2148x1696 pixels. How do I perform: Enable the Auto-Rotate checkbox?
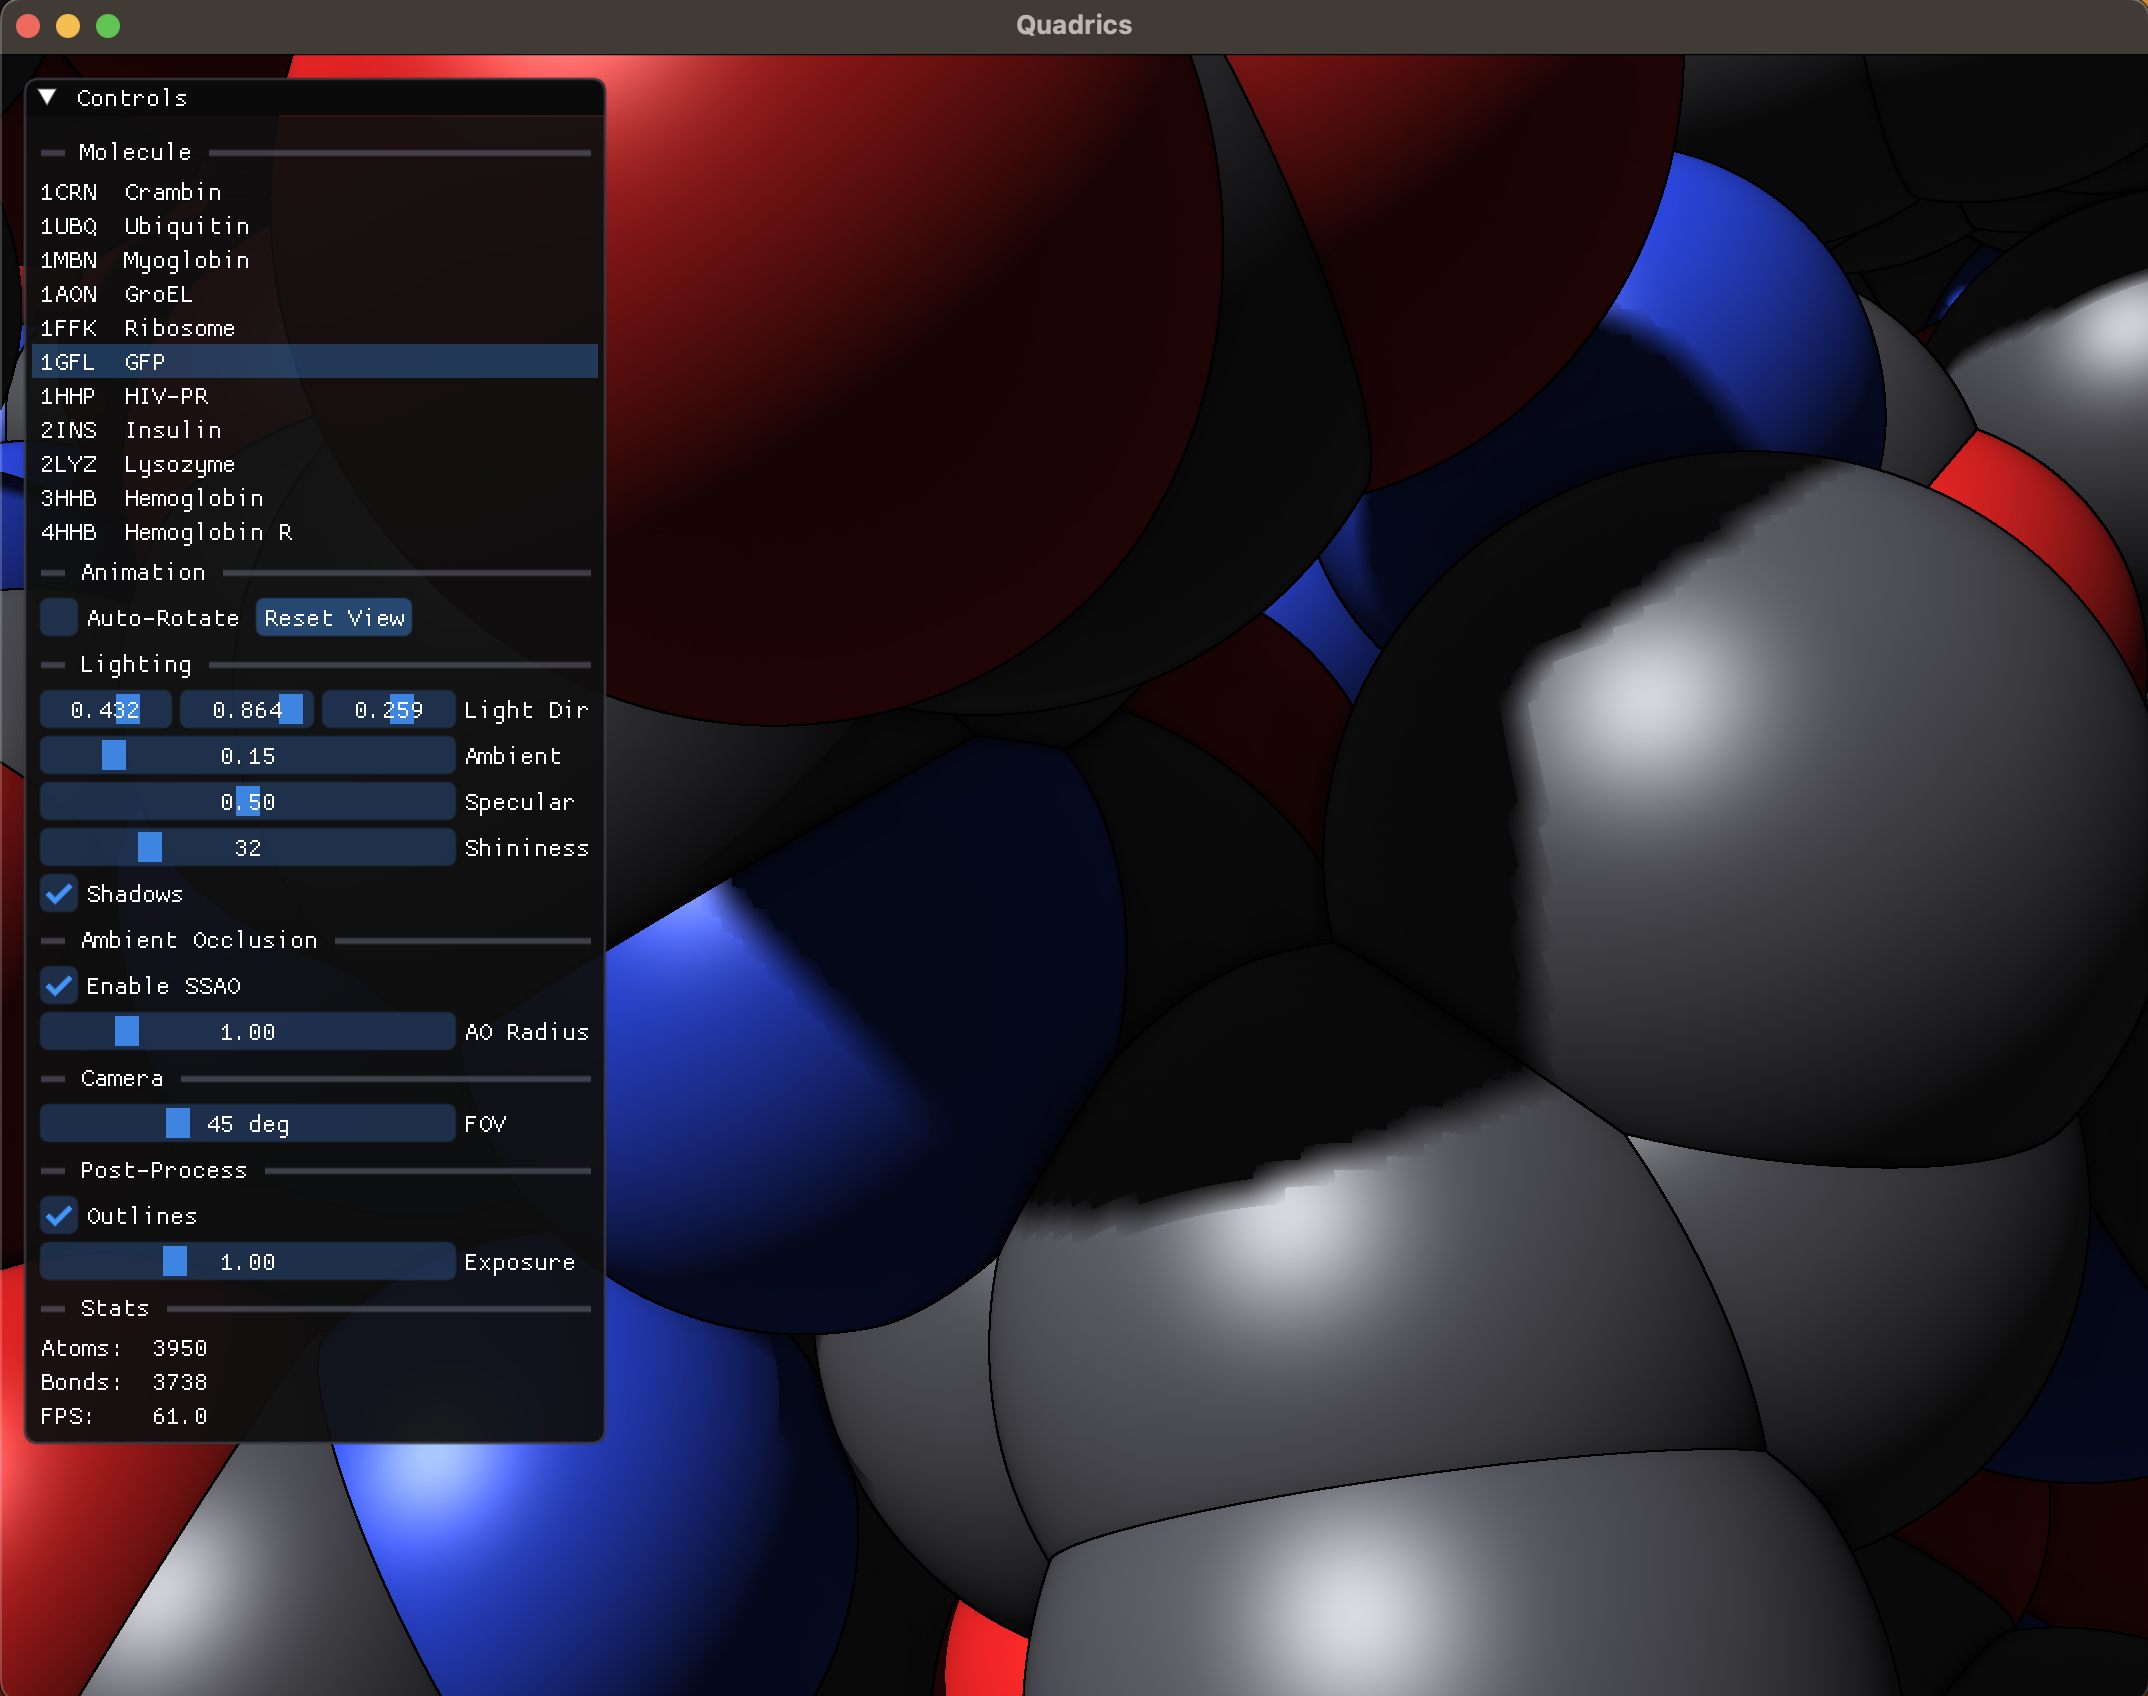point(59,618)
